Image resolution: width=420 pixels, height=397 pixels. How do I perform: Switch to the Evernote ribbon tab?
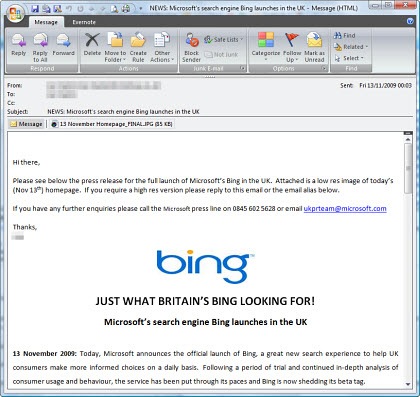click(84, 22)
